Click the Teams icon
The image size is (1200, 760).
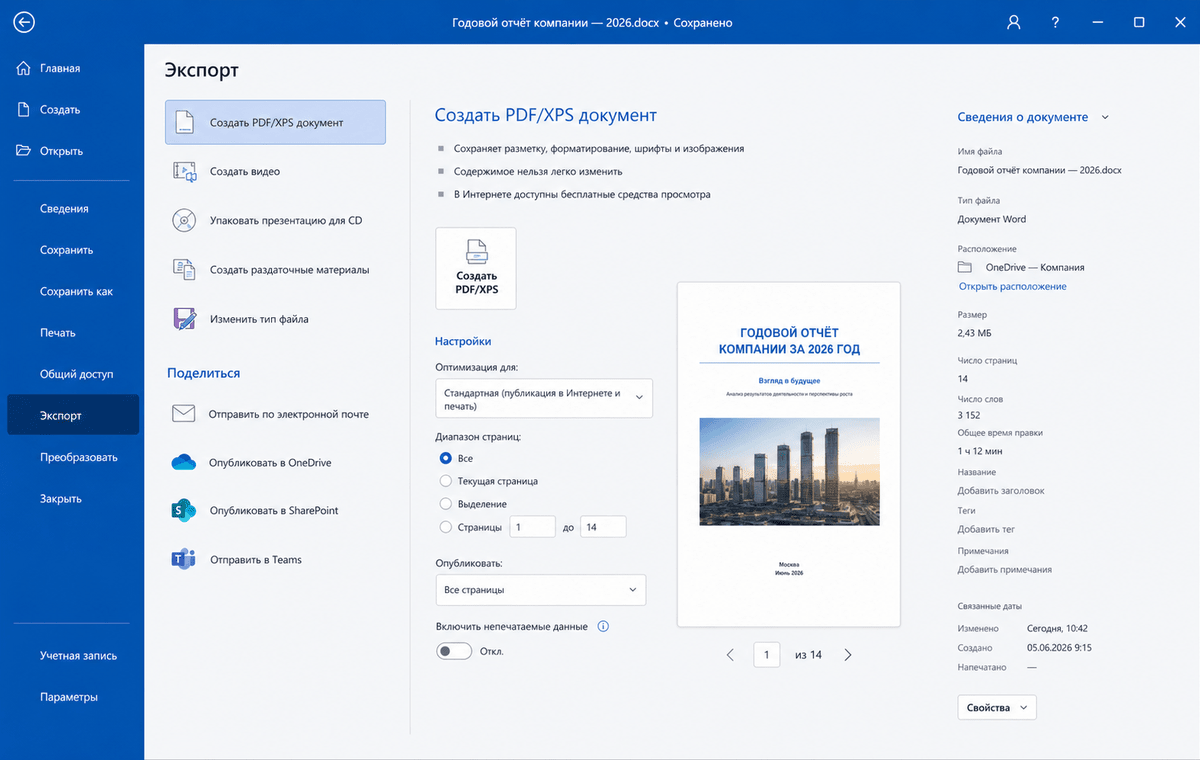(183, 560)
